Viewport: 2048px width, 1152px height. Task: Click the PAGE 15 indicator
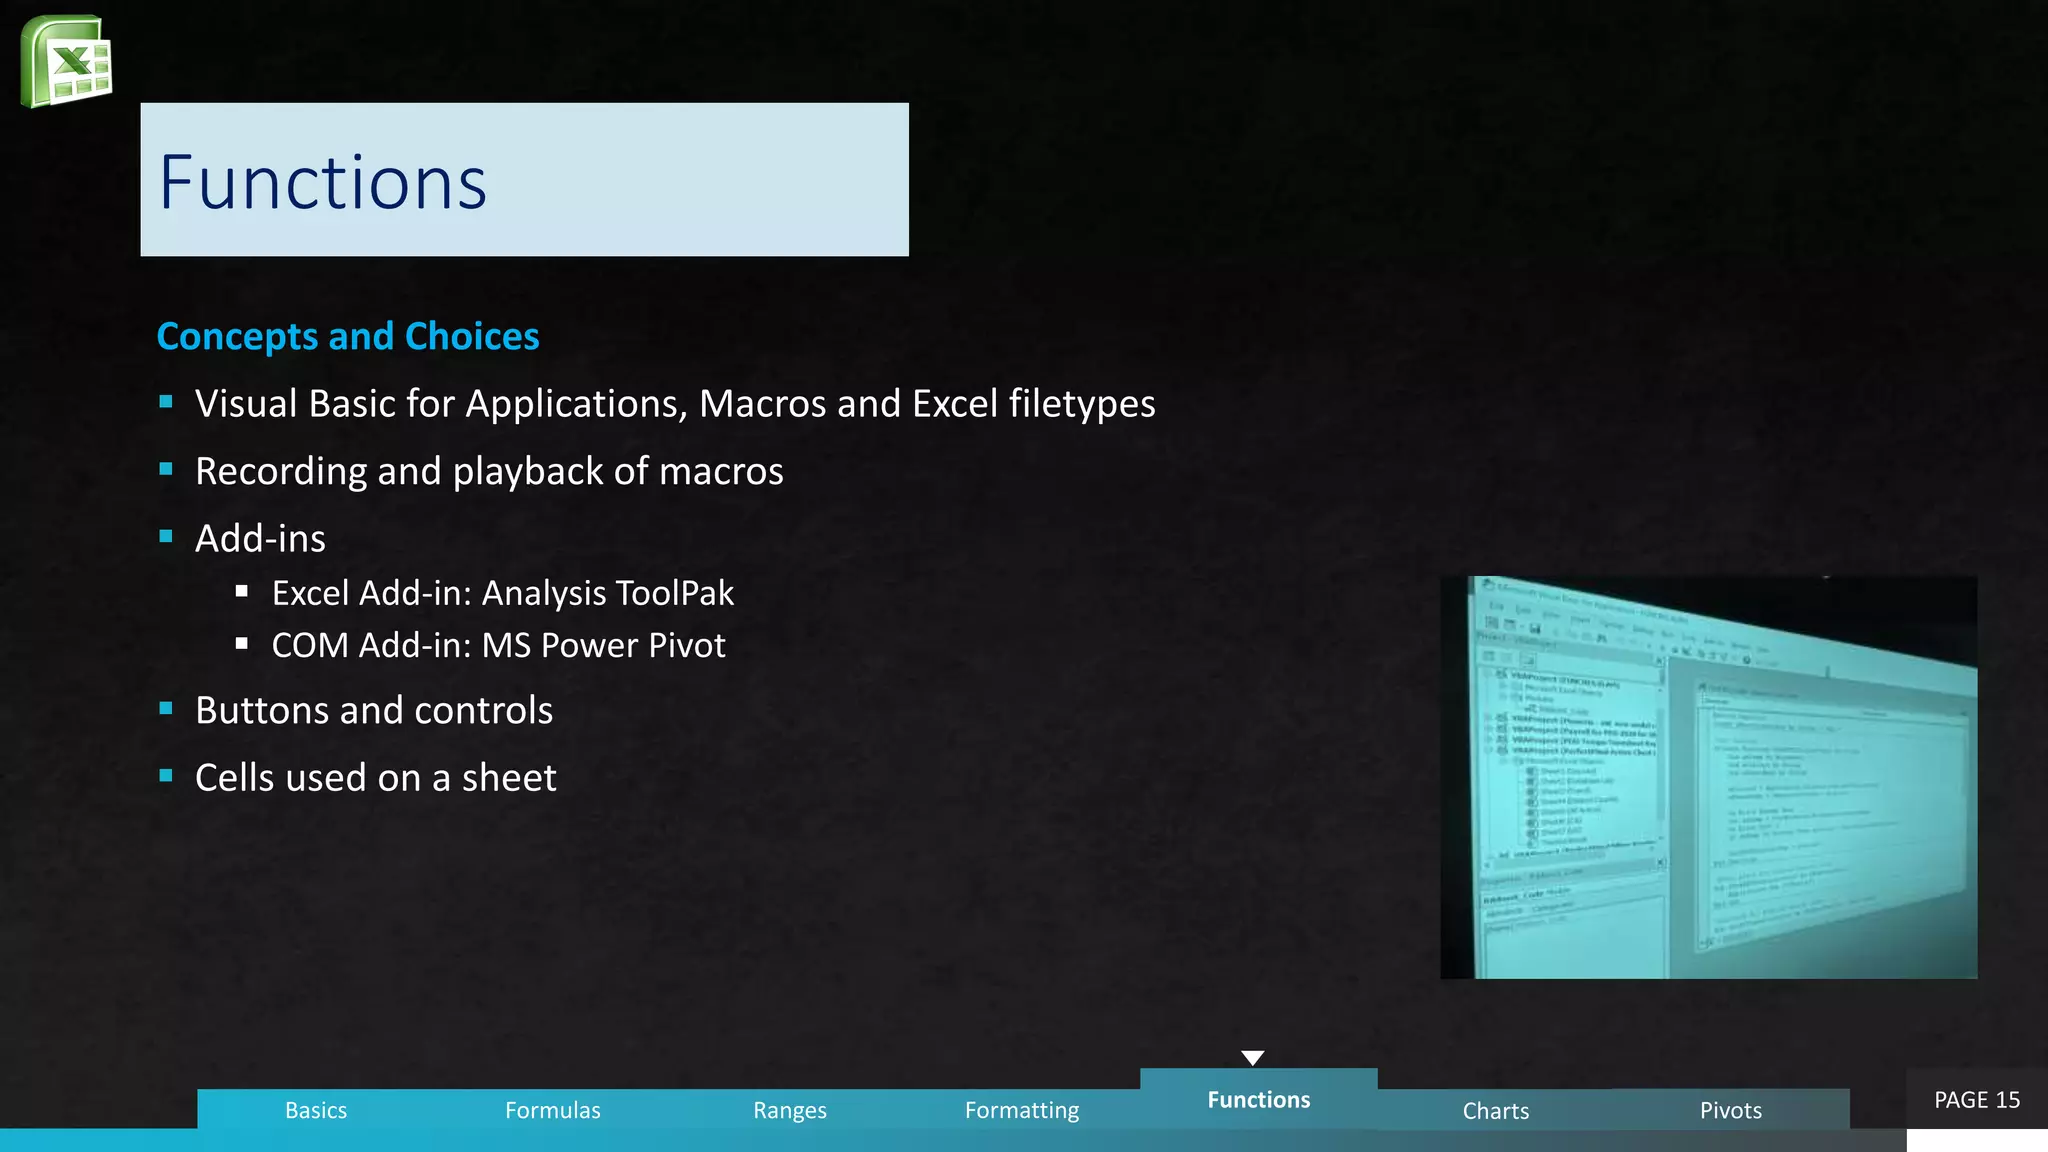1976,1100
